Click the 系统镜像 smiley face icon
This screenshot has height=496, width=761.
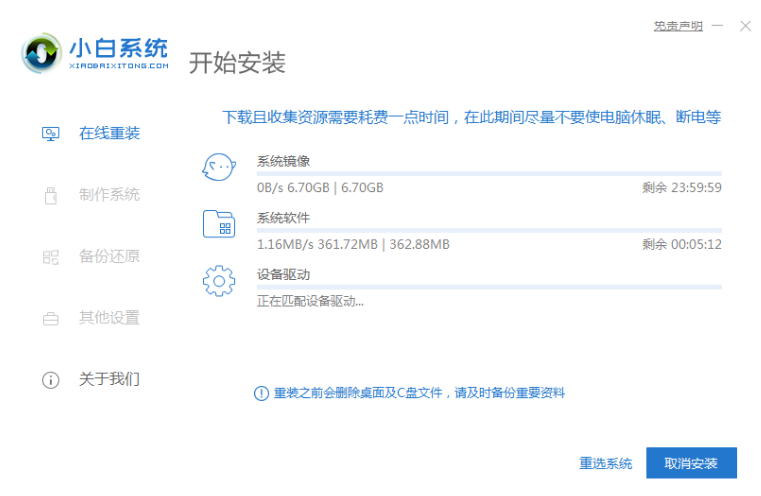click(x=219, y=167)
